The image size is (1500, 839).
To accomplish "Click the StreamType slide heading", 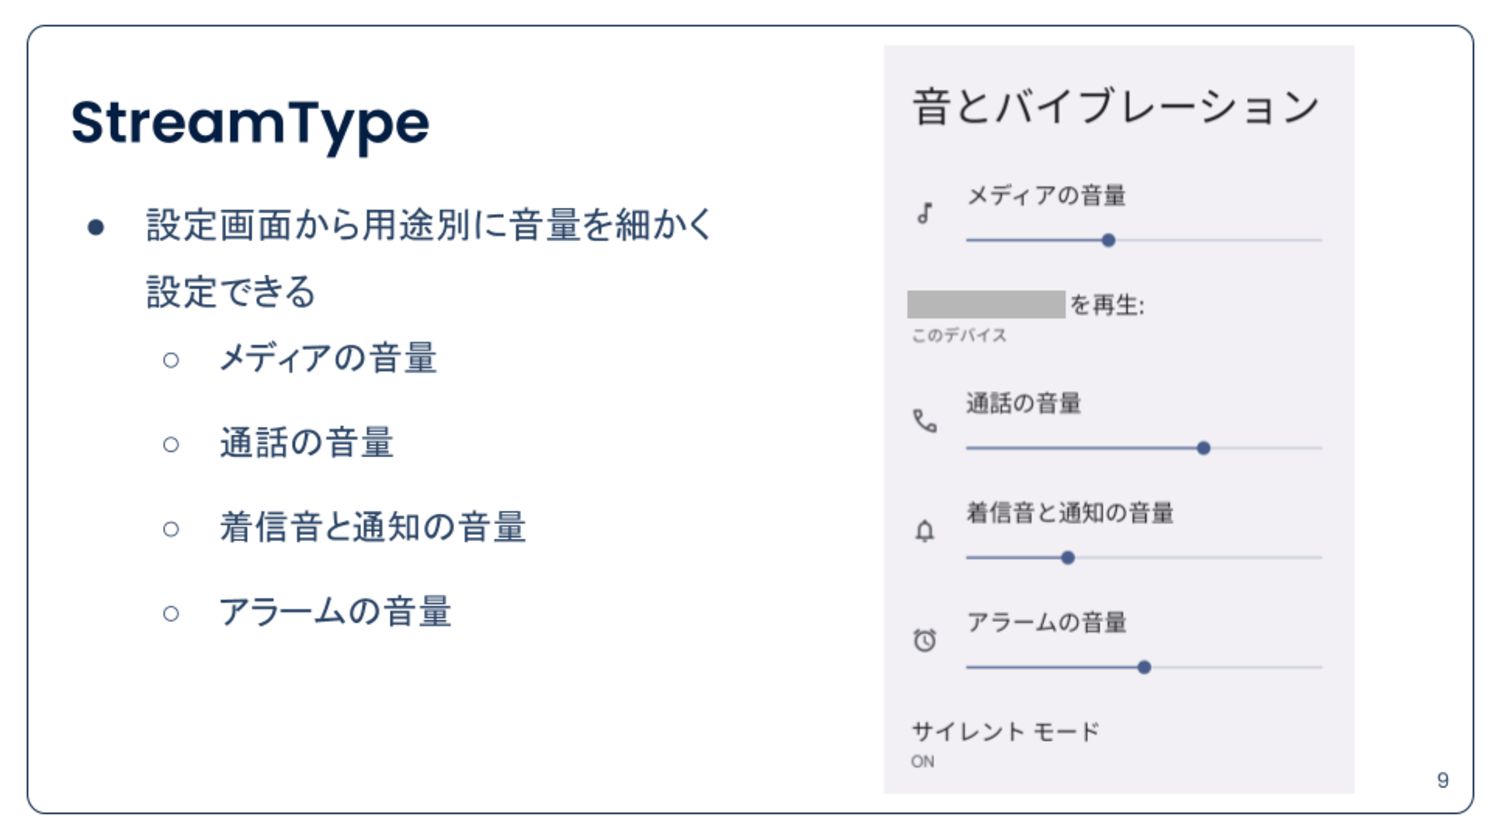I will 250,124.
